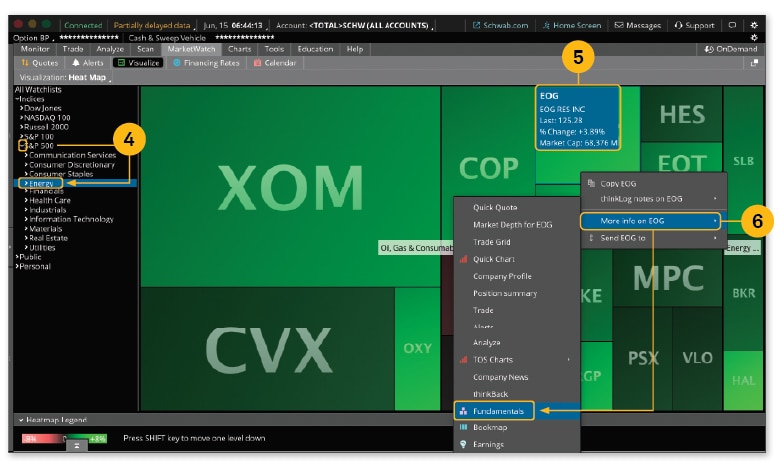Choose Market Depth for EOG

tap(517, 225)
